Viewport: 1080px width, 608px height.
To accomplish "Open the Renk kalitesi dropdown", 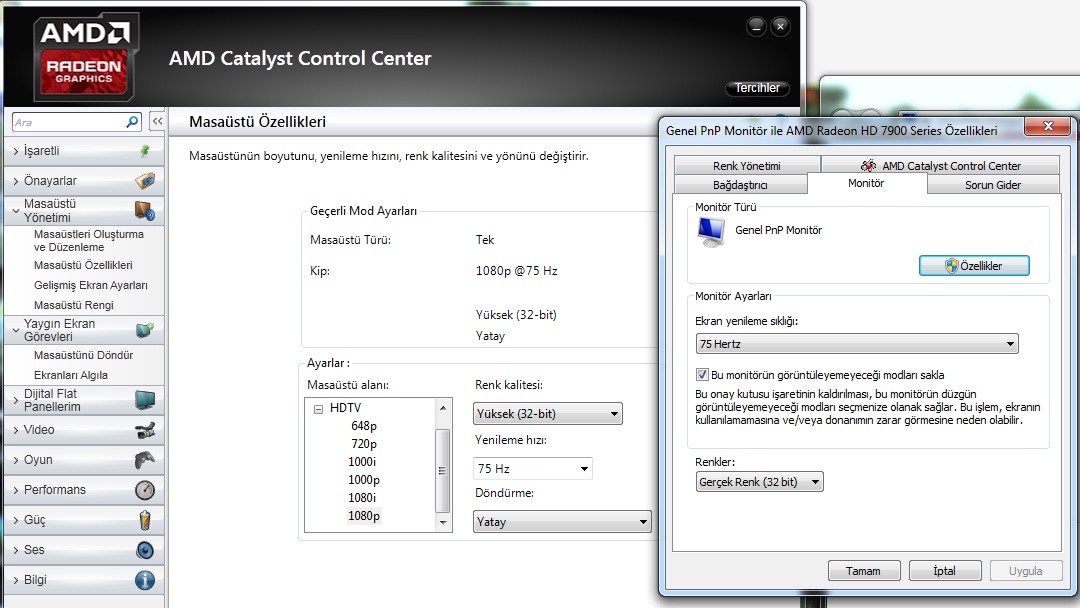I will (548, 413).
